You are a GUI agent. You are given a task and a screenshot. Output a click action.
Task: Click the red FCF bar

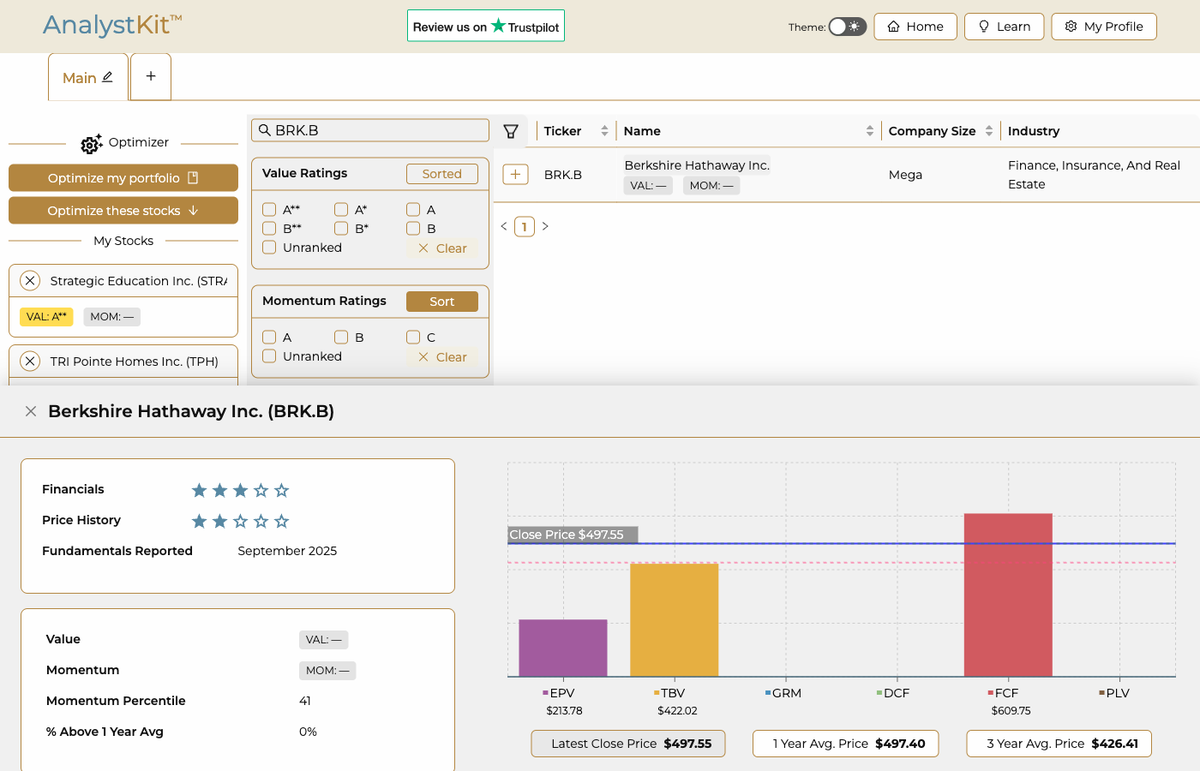[1008, 595]
